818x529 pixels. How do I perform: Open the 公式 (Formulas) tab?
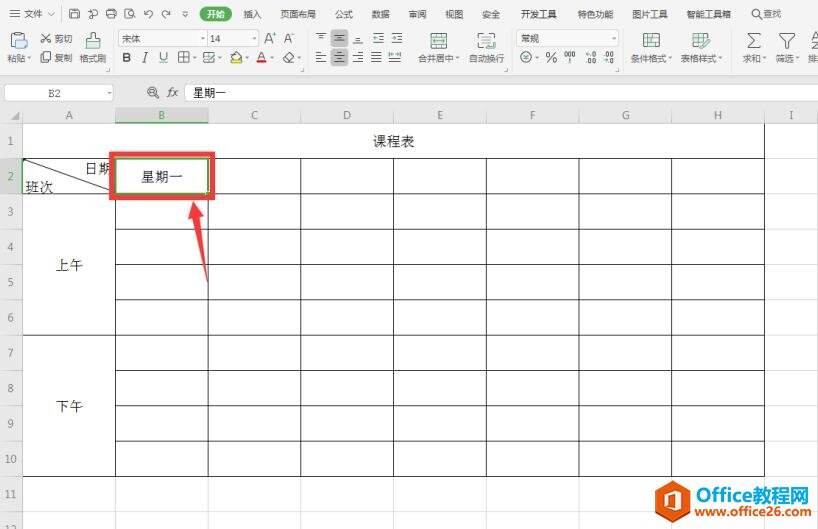[344, 14]
